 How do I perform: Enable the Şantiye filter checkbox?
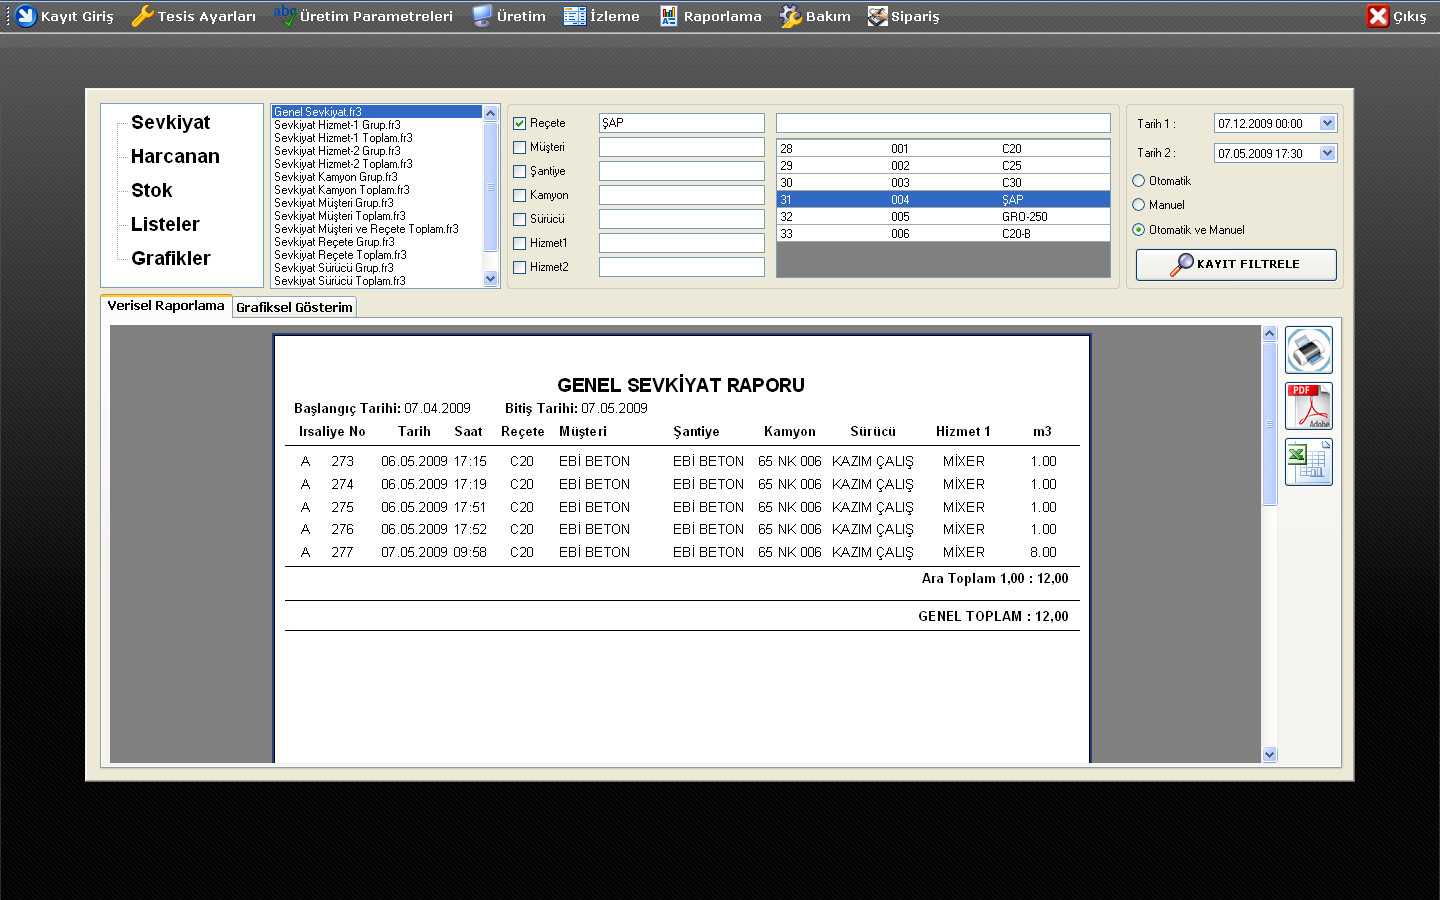coord(520,172)
